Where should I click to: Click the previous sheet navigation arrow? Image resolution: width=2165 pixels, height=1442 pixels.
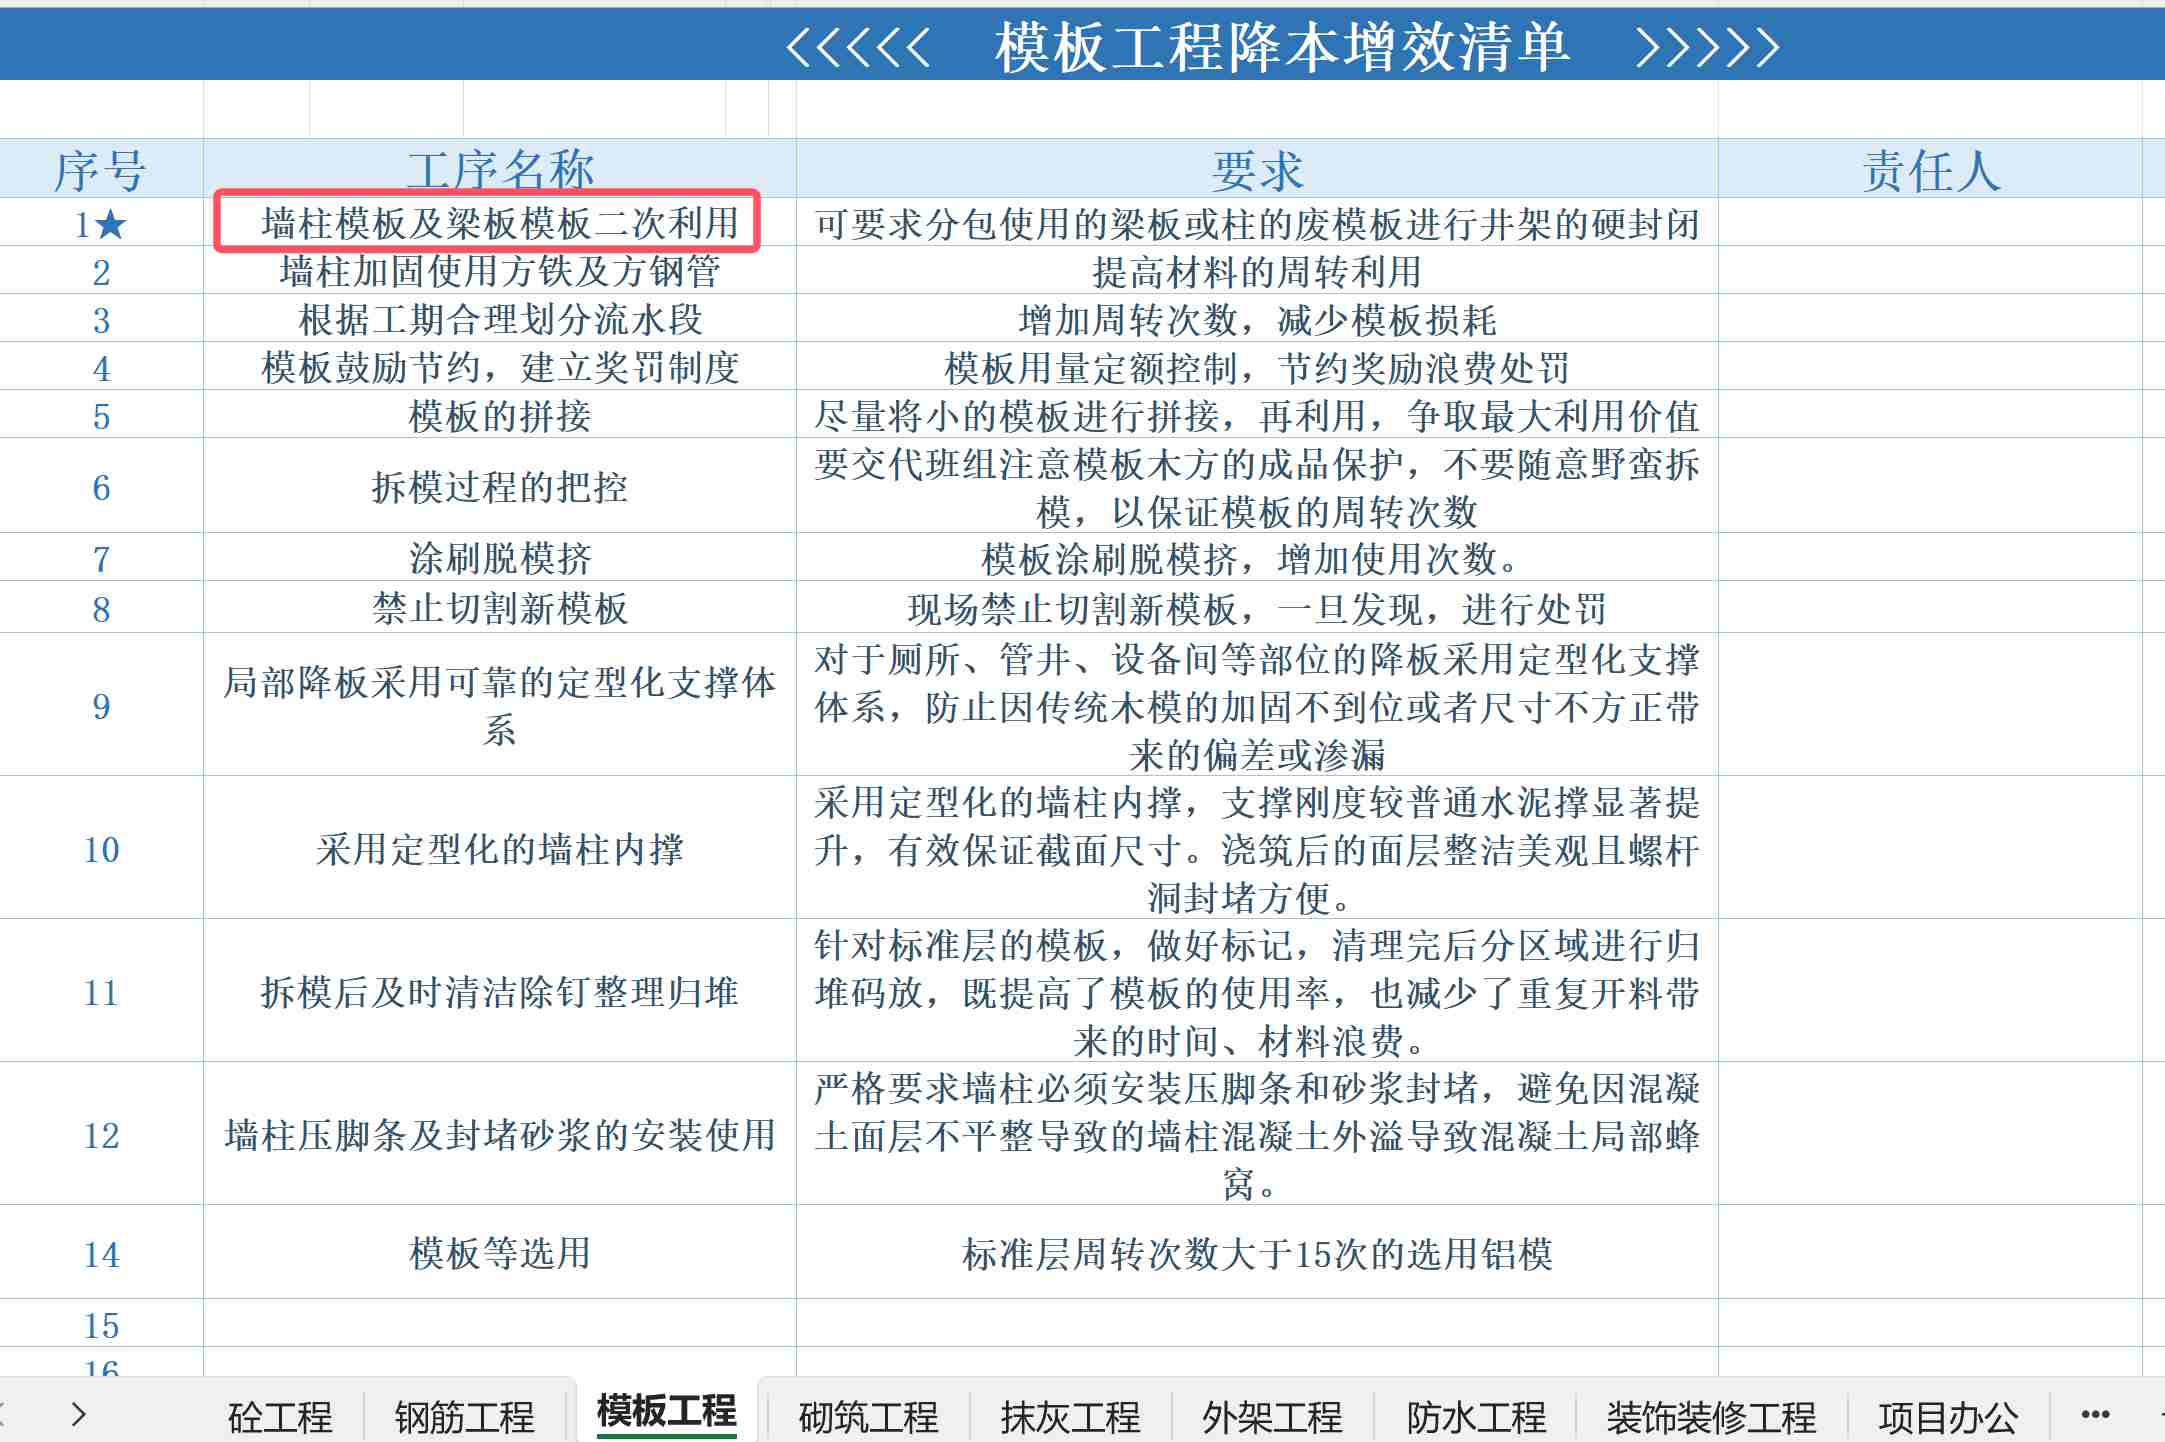coord(3,1414)
